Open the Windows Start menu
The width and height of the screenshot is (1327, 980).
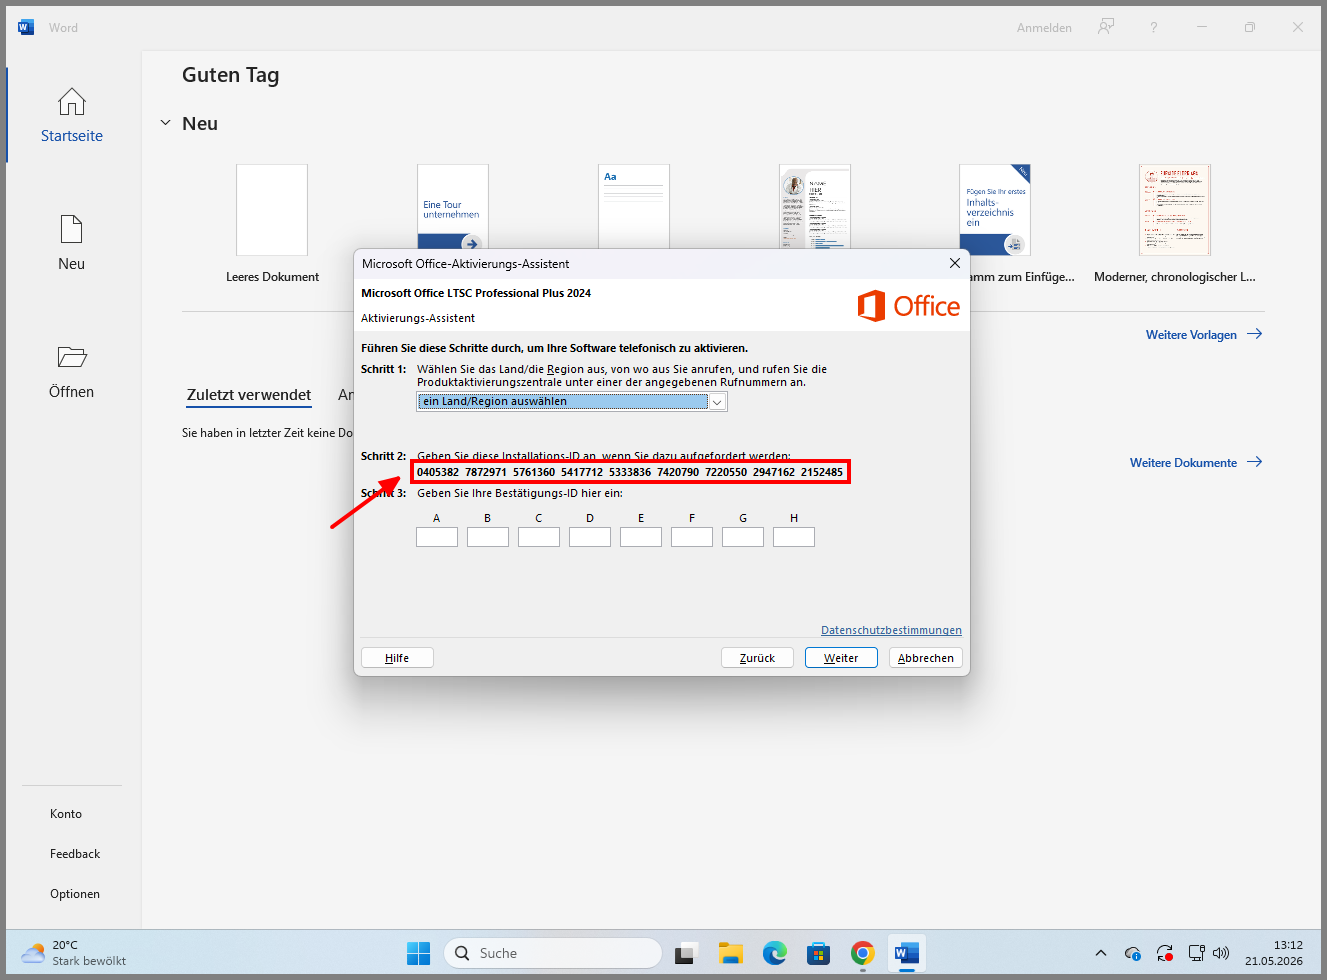[x=419, y=953]
